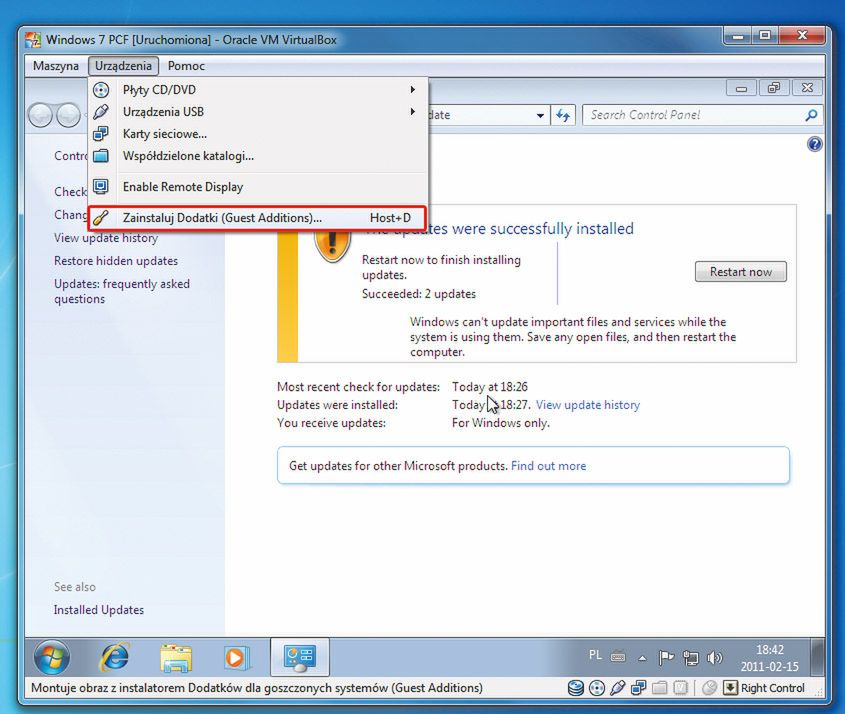Click the Control Panel taskbar button
The width and height of the screenshot is (845, 714).
click(300, 657)
